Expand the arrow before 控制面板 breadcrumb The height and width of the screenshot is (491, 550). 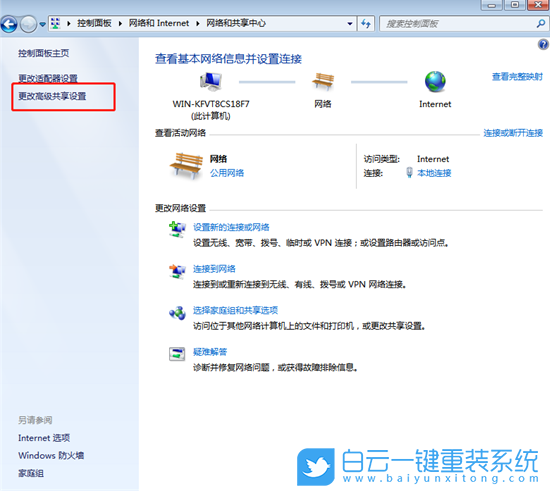tap(69, 23)
